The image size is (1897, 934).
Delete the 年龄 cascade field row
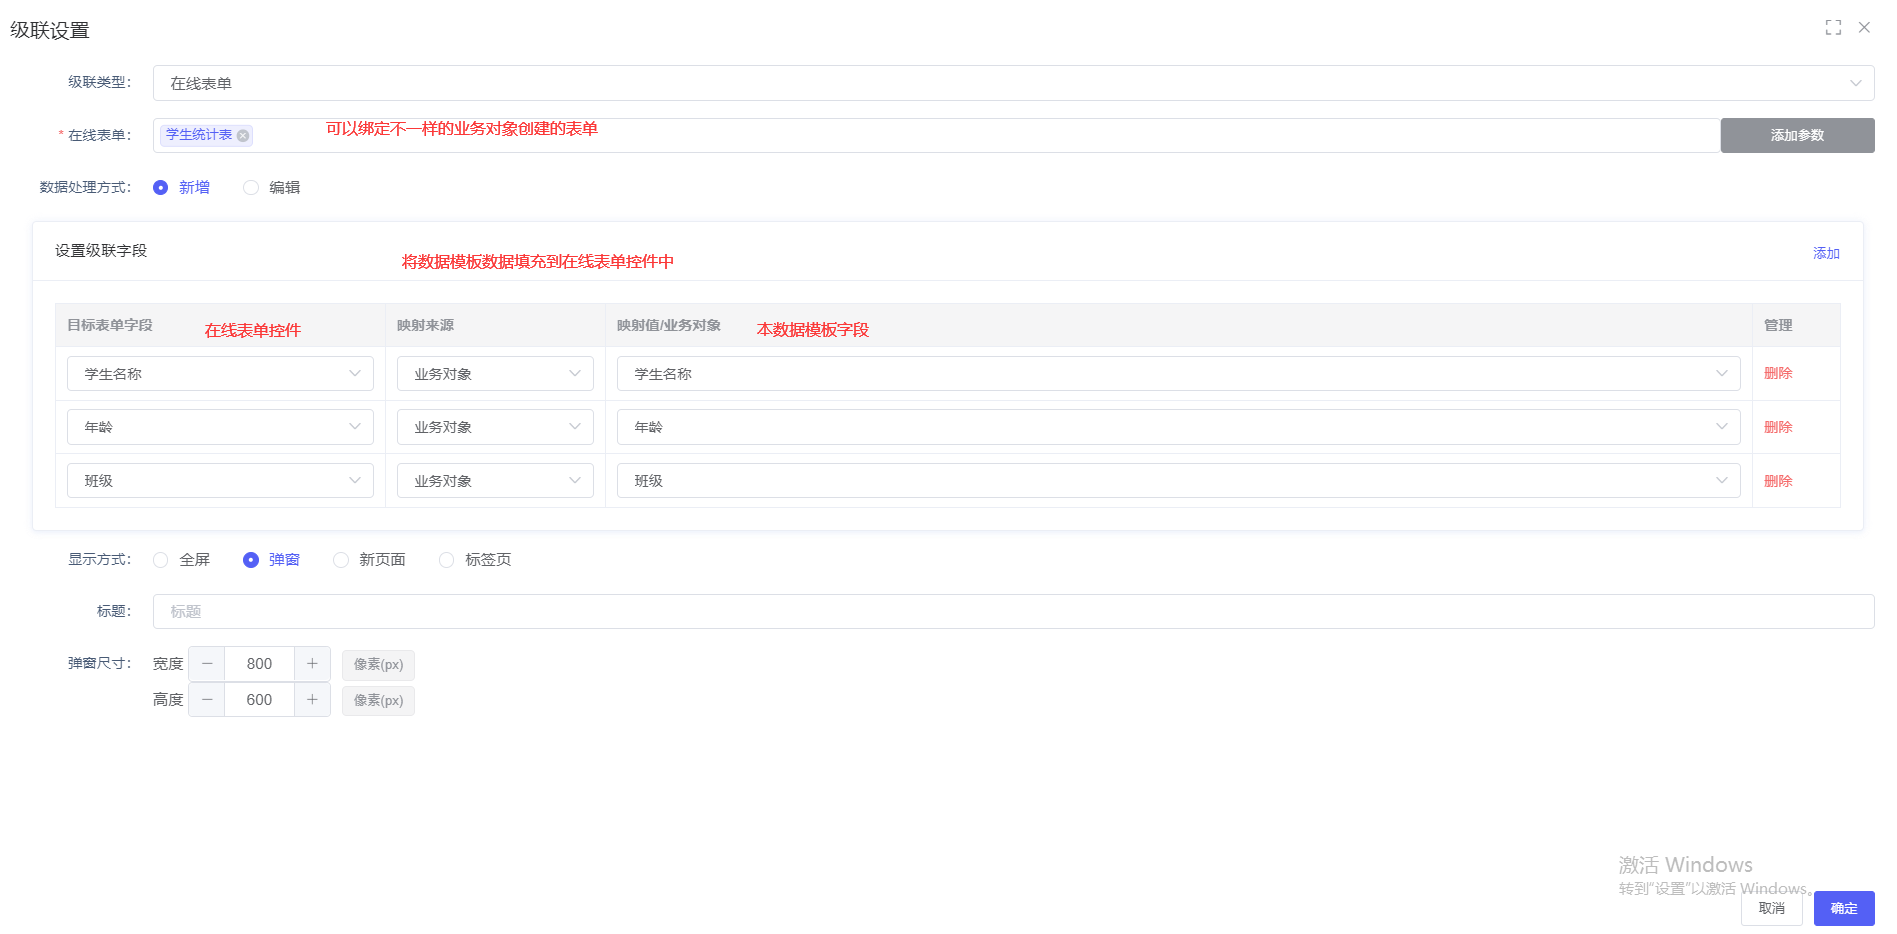click(x=1777, y=427)
